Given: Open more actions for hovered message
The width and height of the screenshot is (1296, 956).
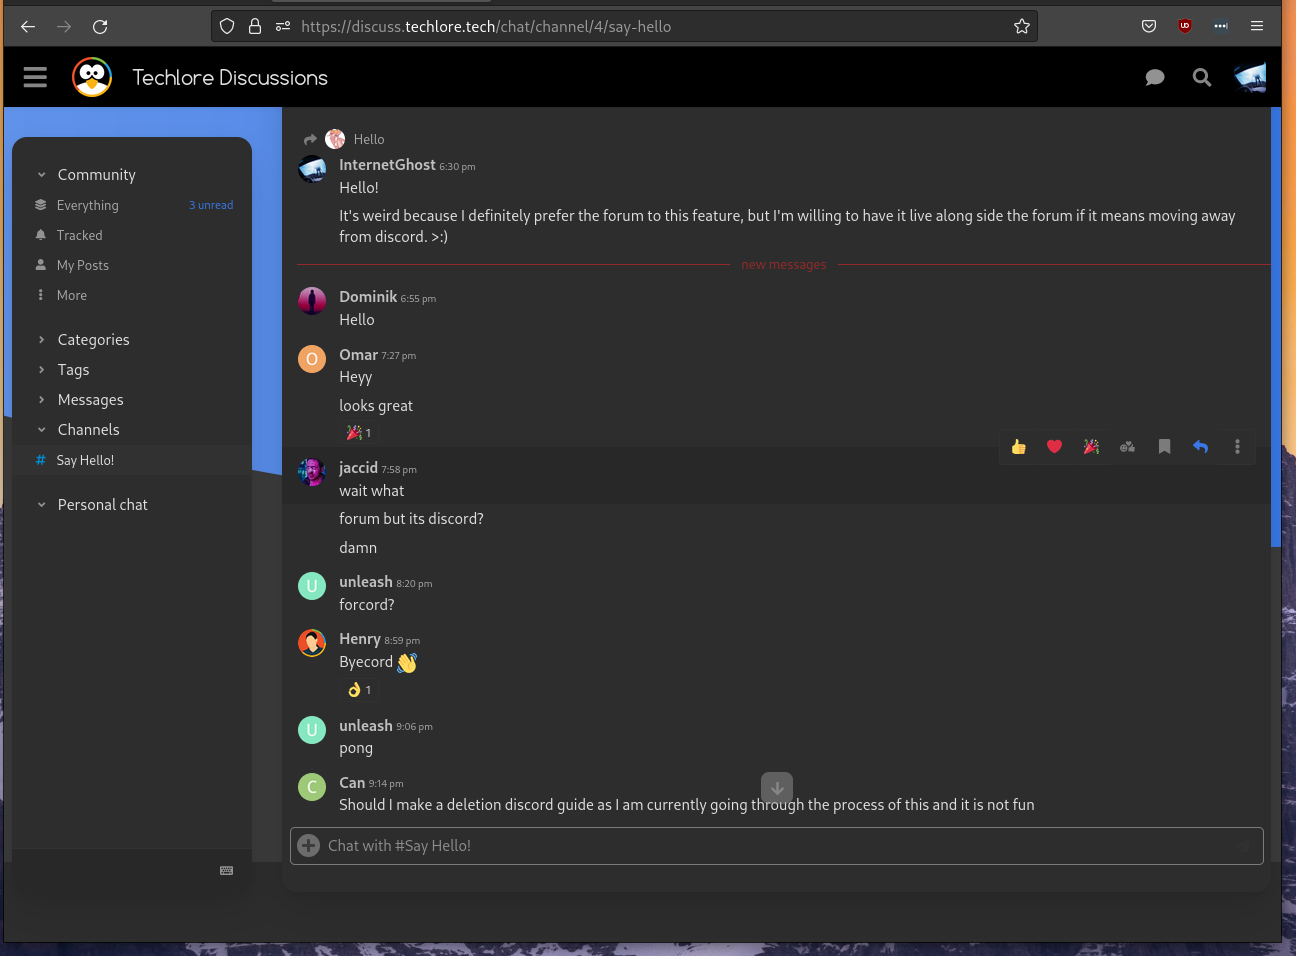Looking at the screenshot, I should 1237,447.
